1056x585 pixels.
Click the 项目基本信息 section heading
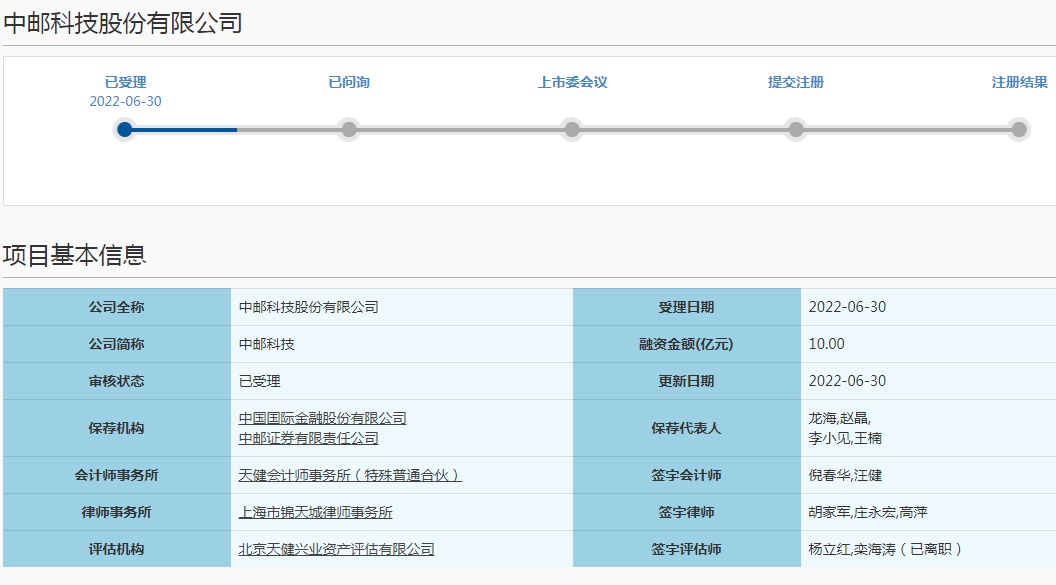[75, 255]
